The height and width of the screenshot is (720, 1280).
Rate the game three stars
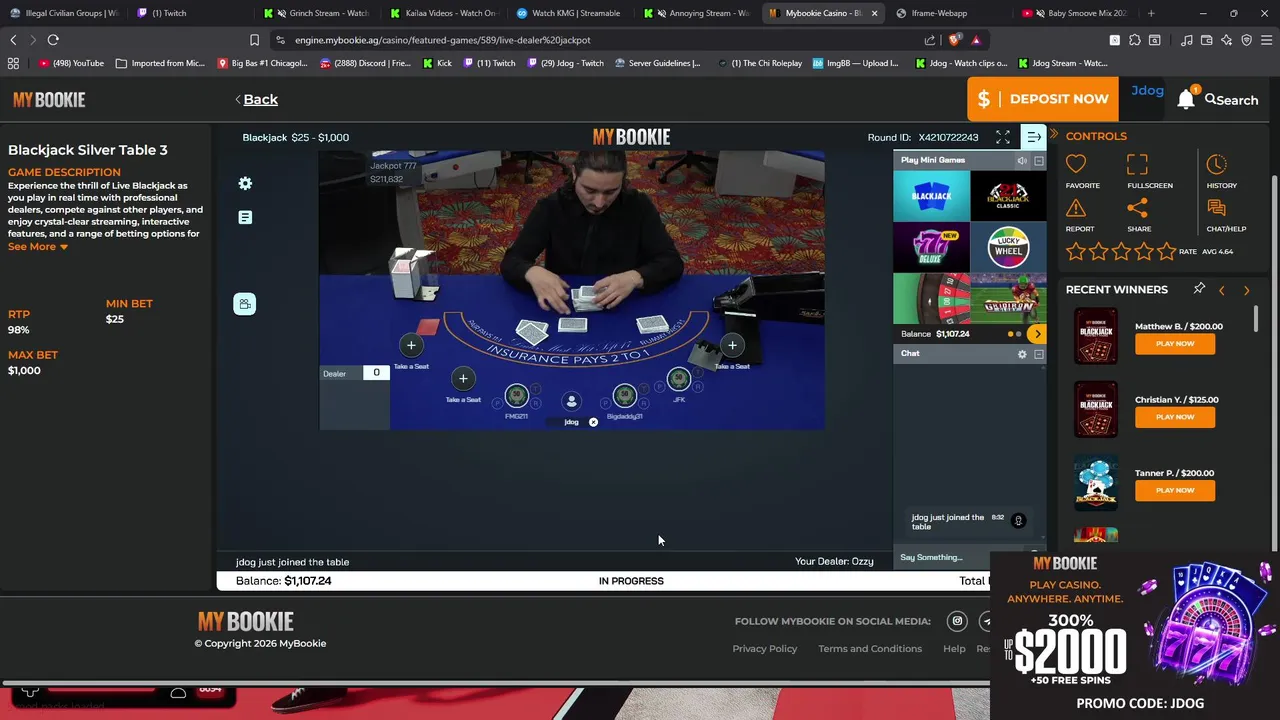point(1121,252)
